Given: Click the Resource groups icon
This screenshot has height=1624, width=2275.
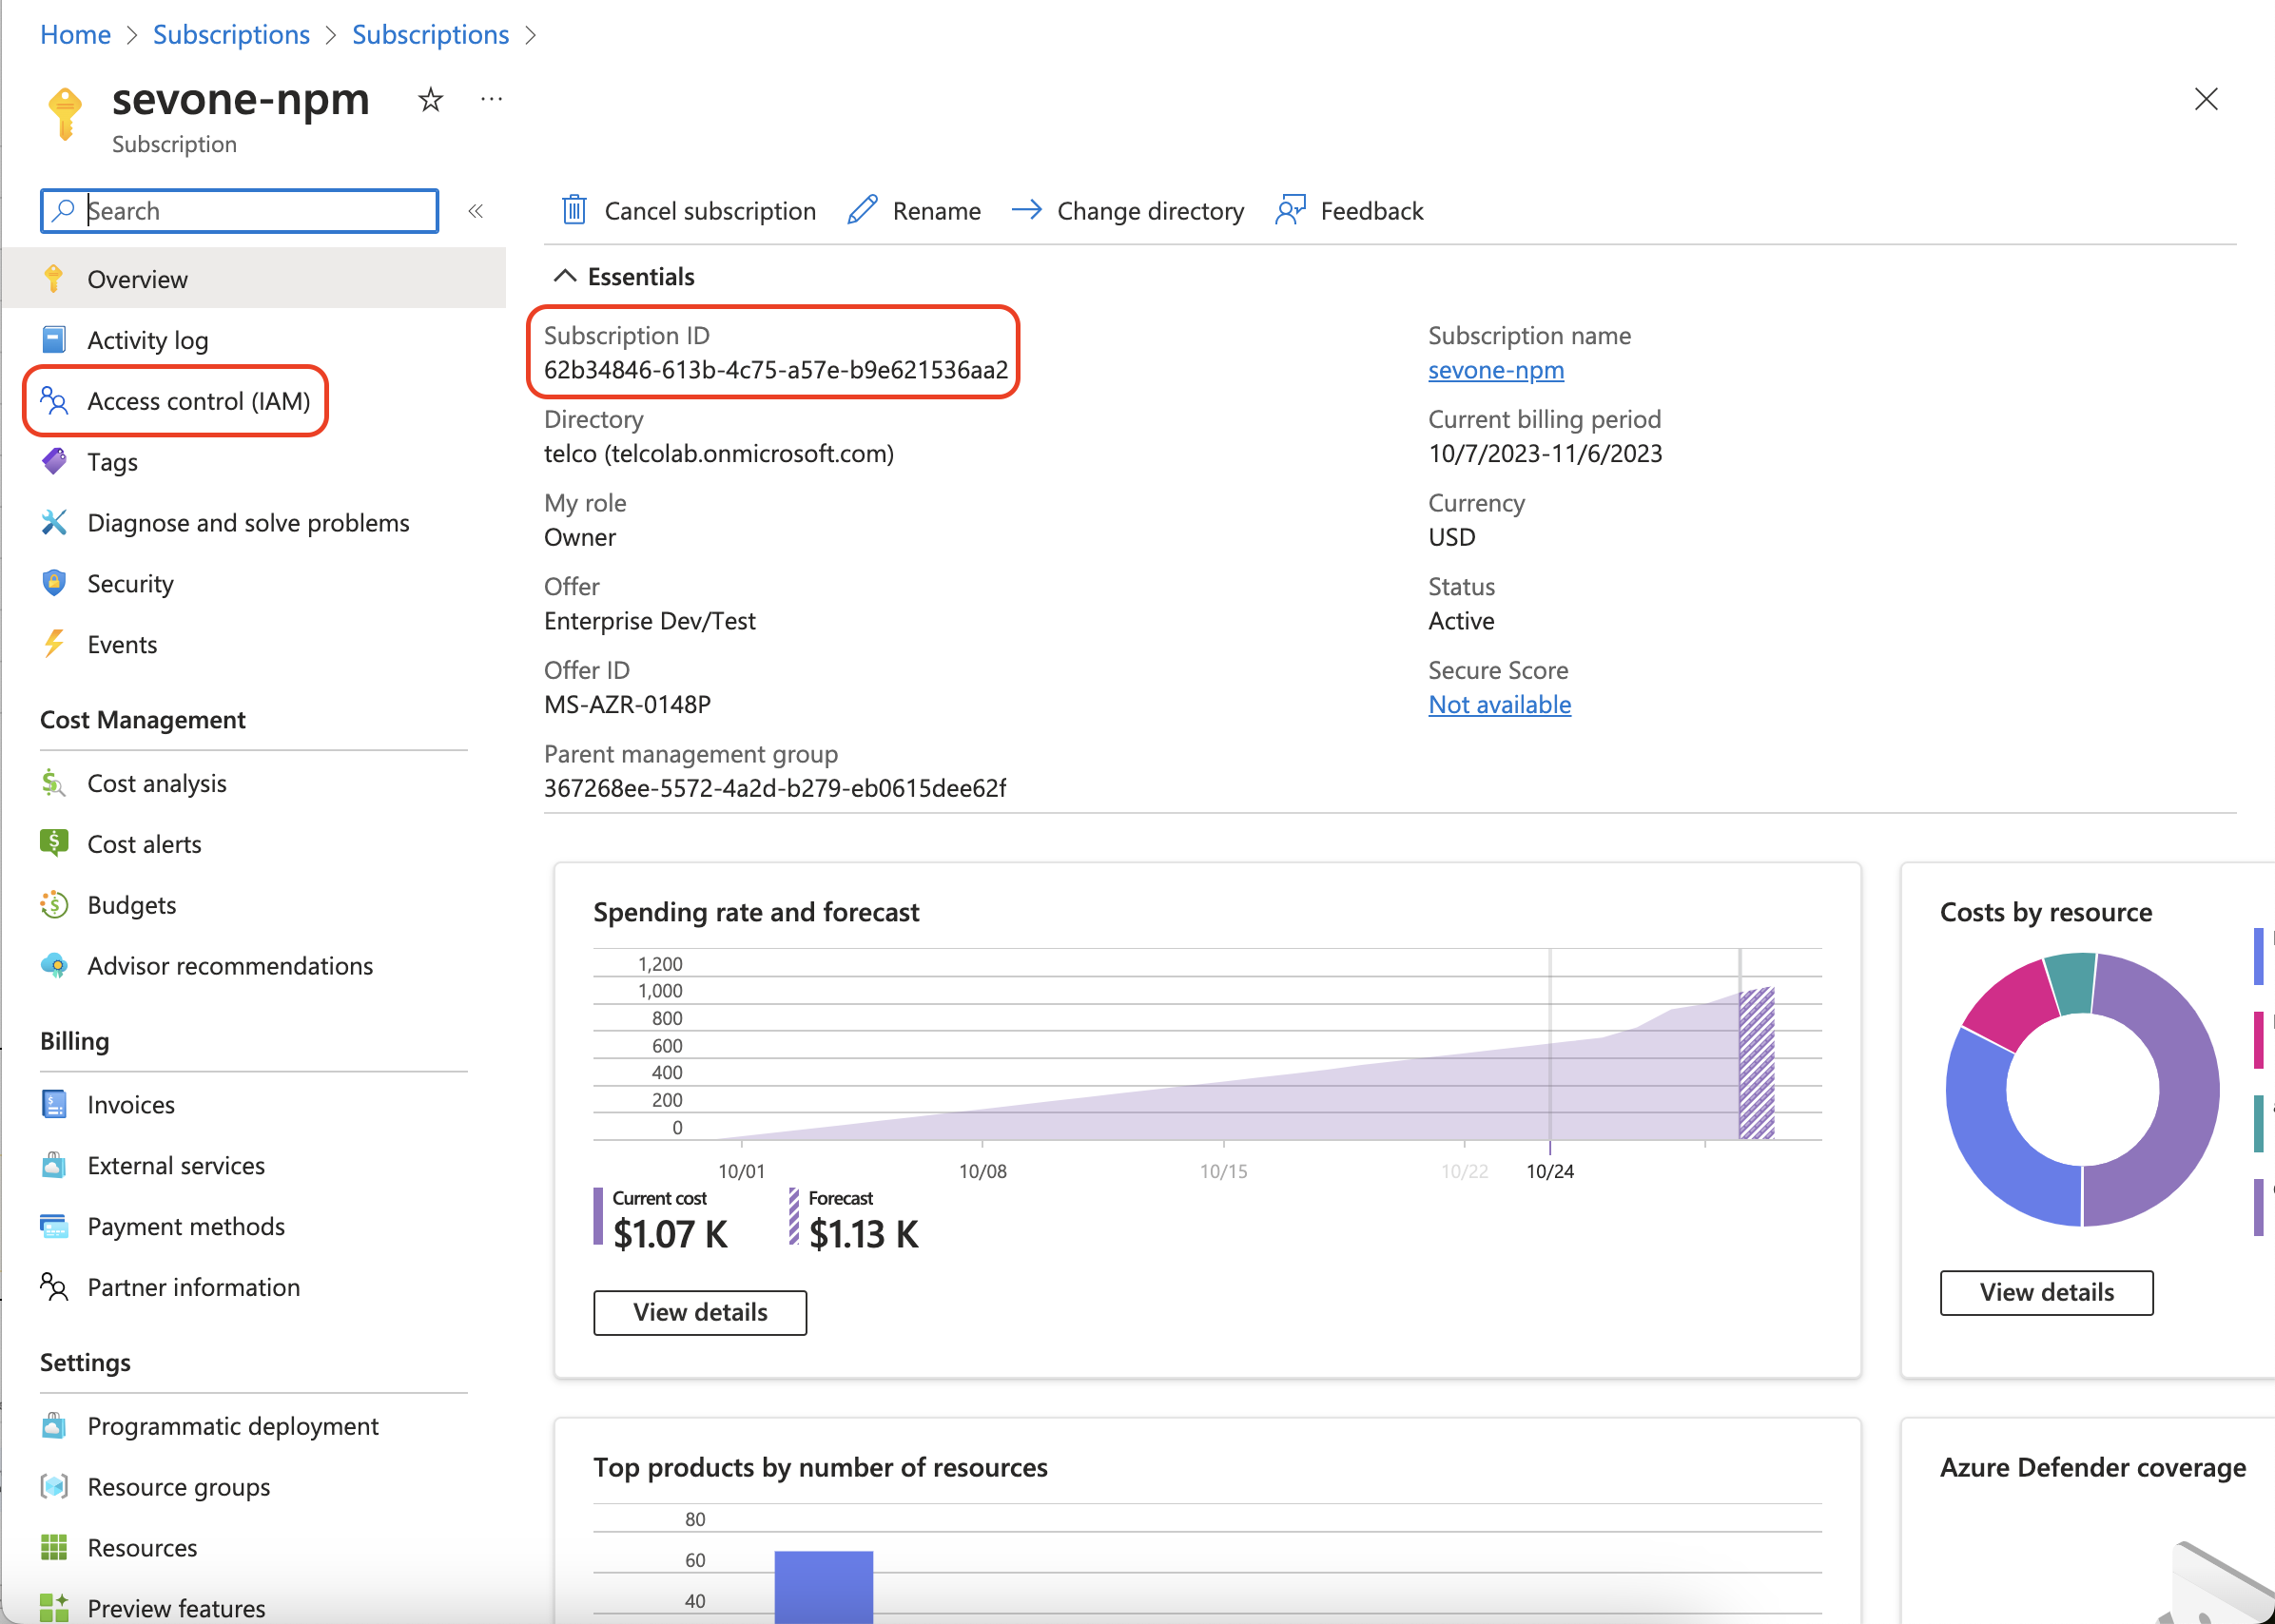Looking at the screenshot, I should point(54,1486).
